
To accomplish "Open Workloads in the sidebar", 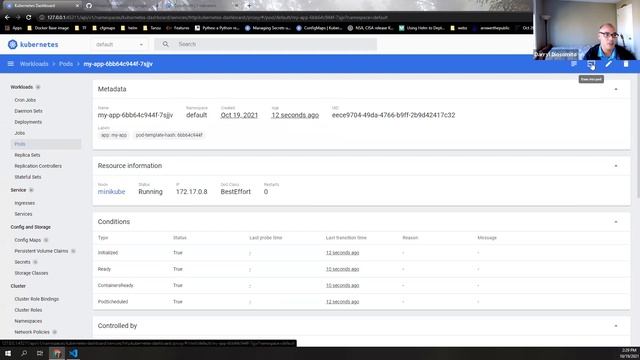I will tap(22, 87).
